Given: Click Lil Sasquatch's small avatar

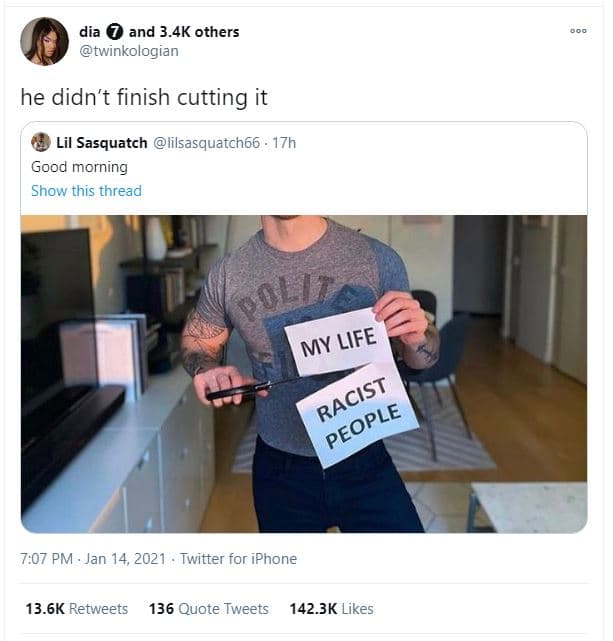Looking at the screenshot, I should pyautogui.click(x=41, y=142).
